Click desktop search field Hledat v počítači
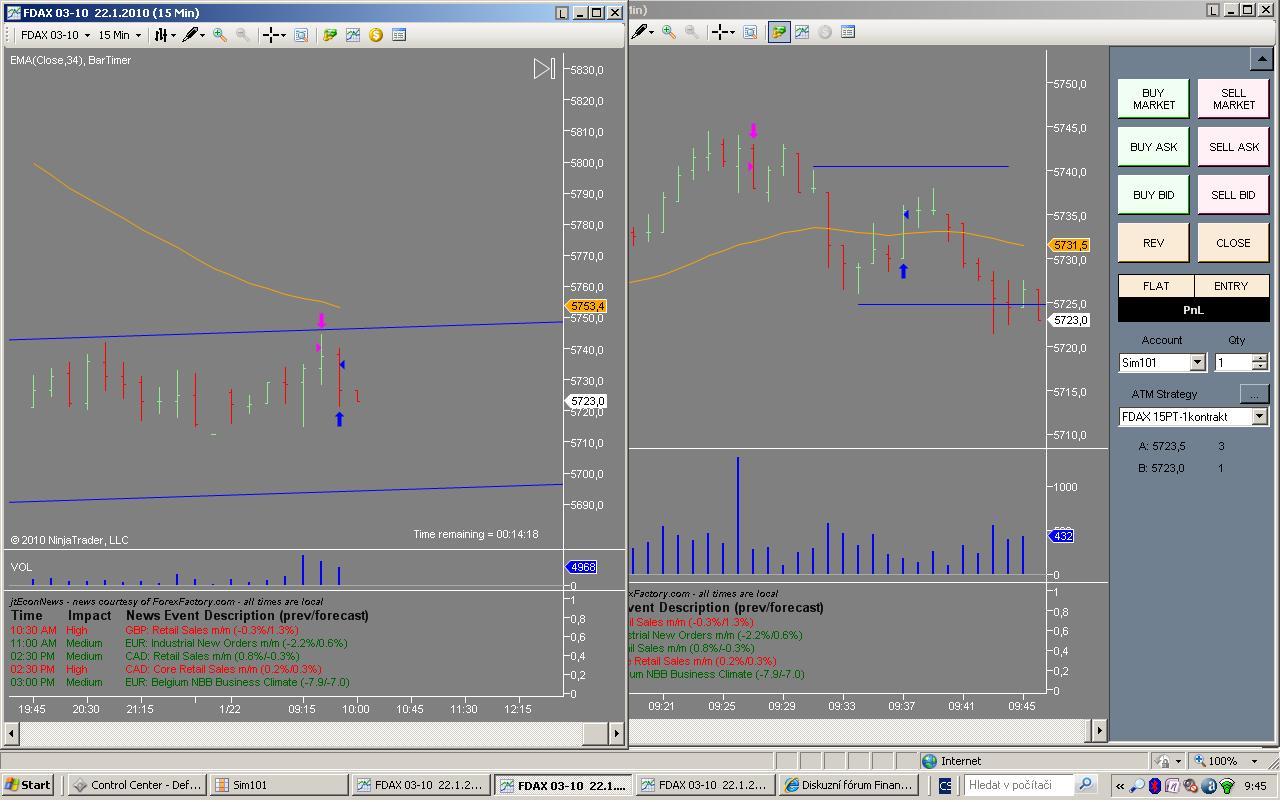Screen dimensions: 1280x802 (1017, 785)
